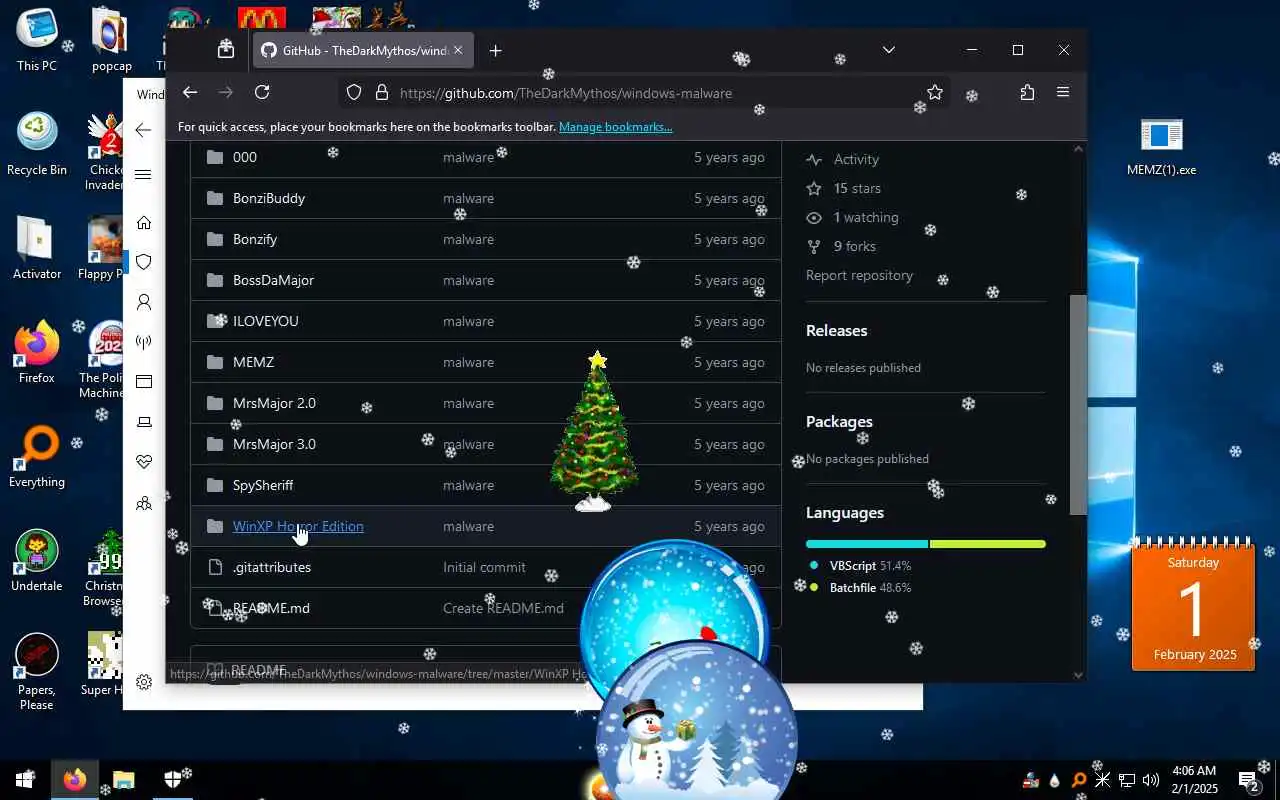This screenshot has width=1280, height=800.
Task: Close the GitHub tab
Action: coord(458,50)
